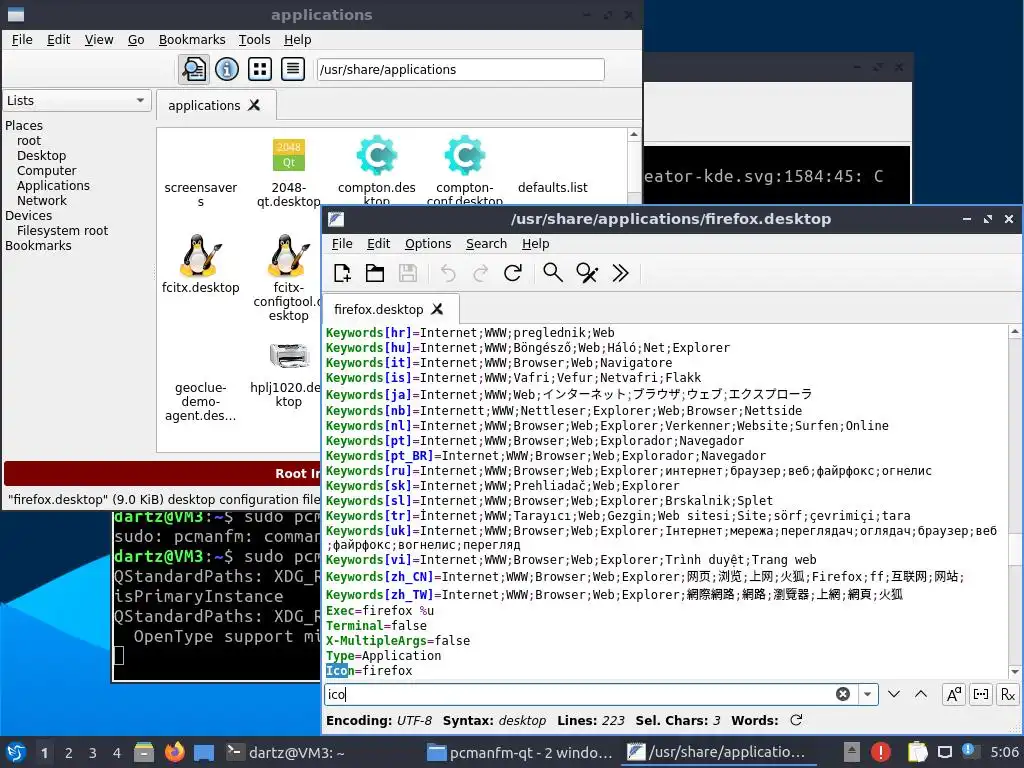The image size is (1024, 768).
Task: Select Filesystem root under Devices
Action: 62,231
